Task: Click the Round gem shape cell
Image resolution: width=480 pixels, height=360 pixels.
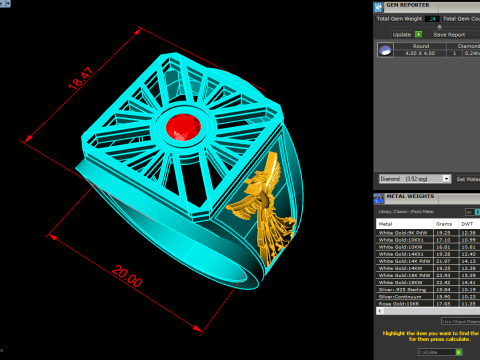Action: click(x=420, y=46)
